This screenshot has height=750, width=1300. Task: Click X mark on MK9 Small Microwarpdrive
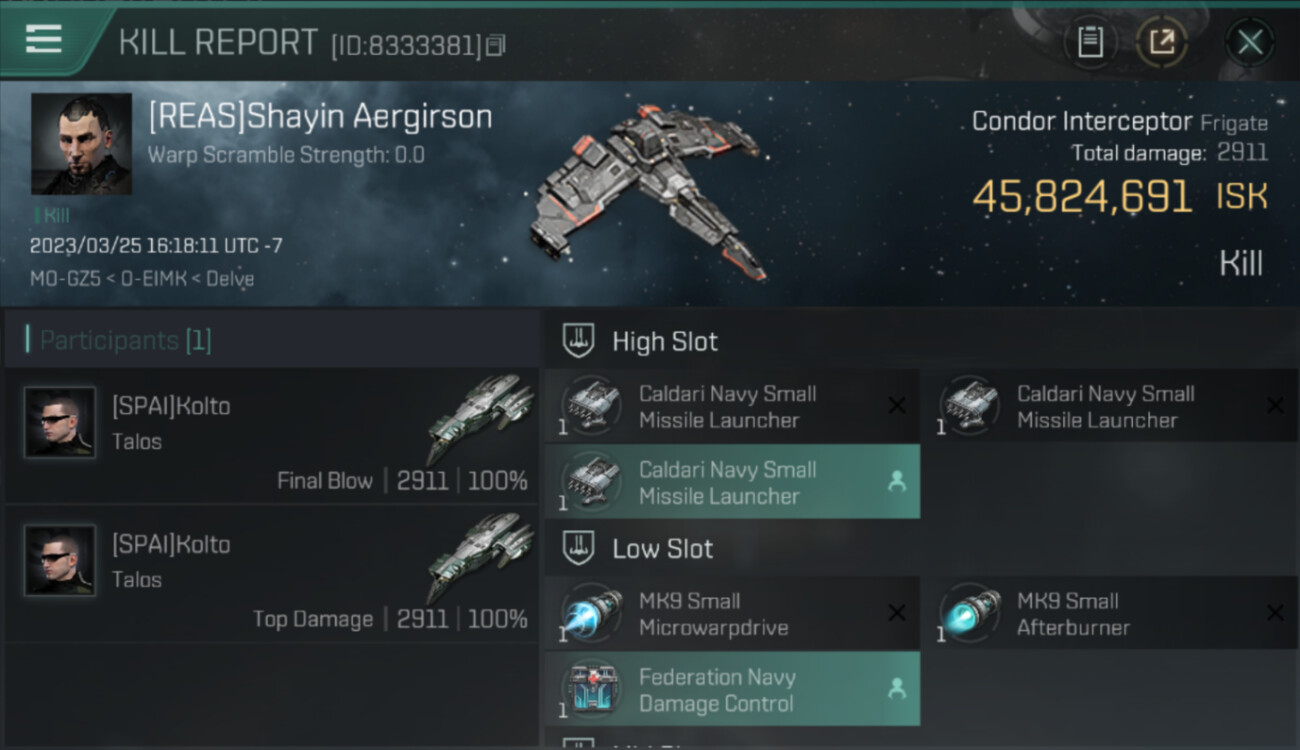(x=897, y=613)
